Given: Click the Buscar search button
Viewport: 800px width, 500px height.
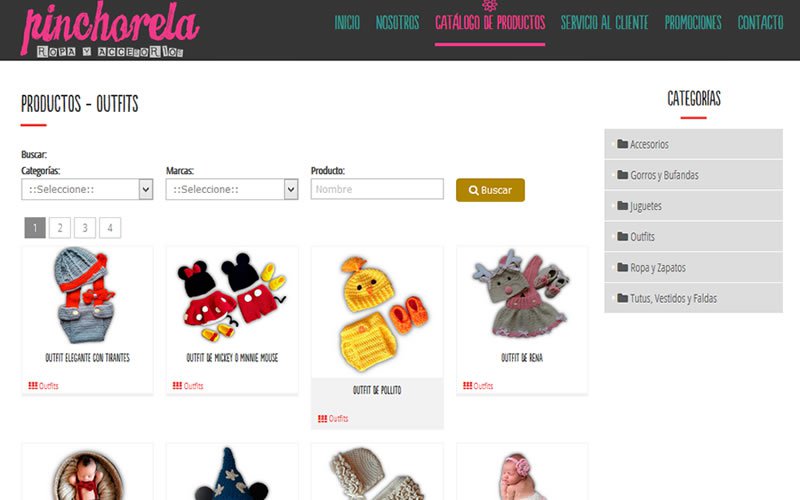Looking at the screenshot, I should click(490, 190).
